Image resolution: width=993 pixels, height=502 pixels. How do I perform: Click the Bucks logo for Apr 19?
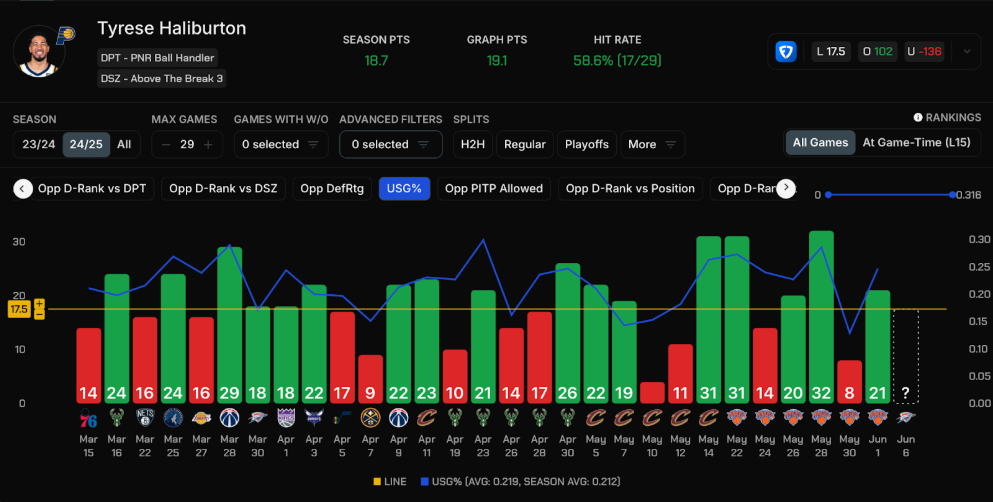pos(455,418)
